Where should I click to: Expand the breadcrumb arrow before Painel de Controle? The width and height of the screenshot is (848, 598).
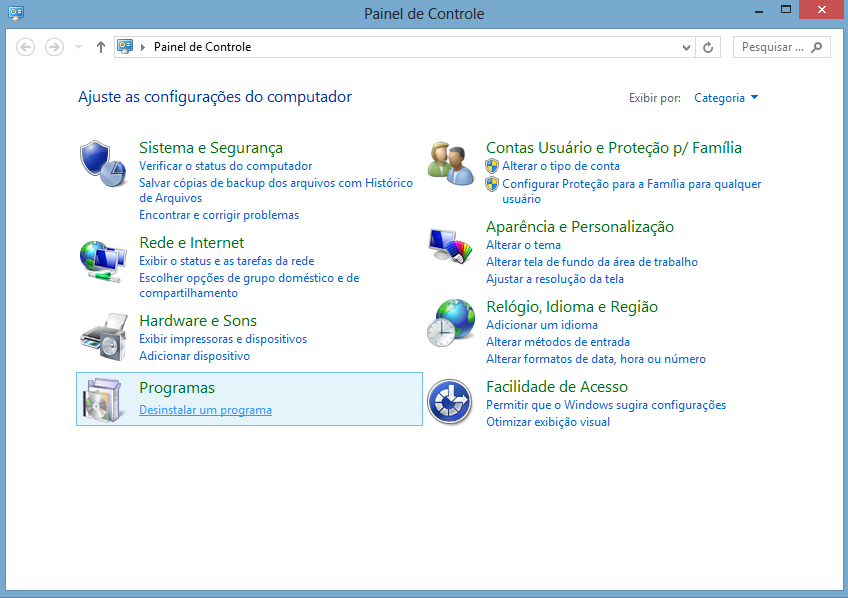click(x=143, y=47)
